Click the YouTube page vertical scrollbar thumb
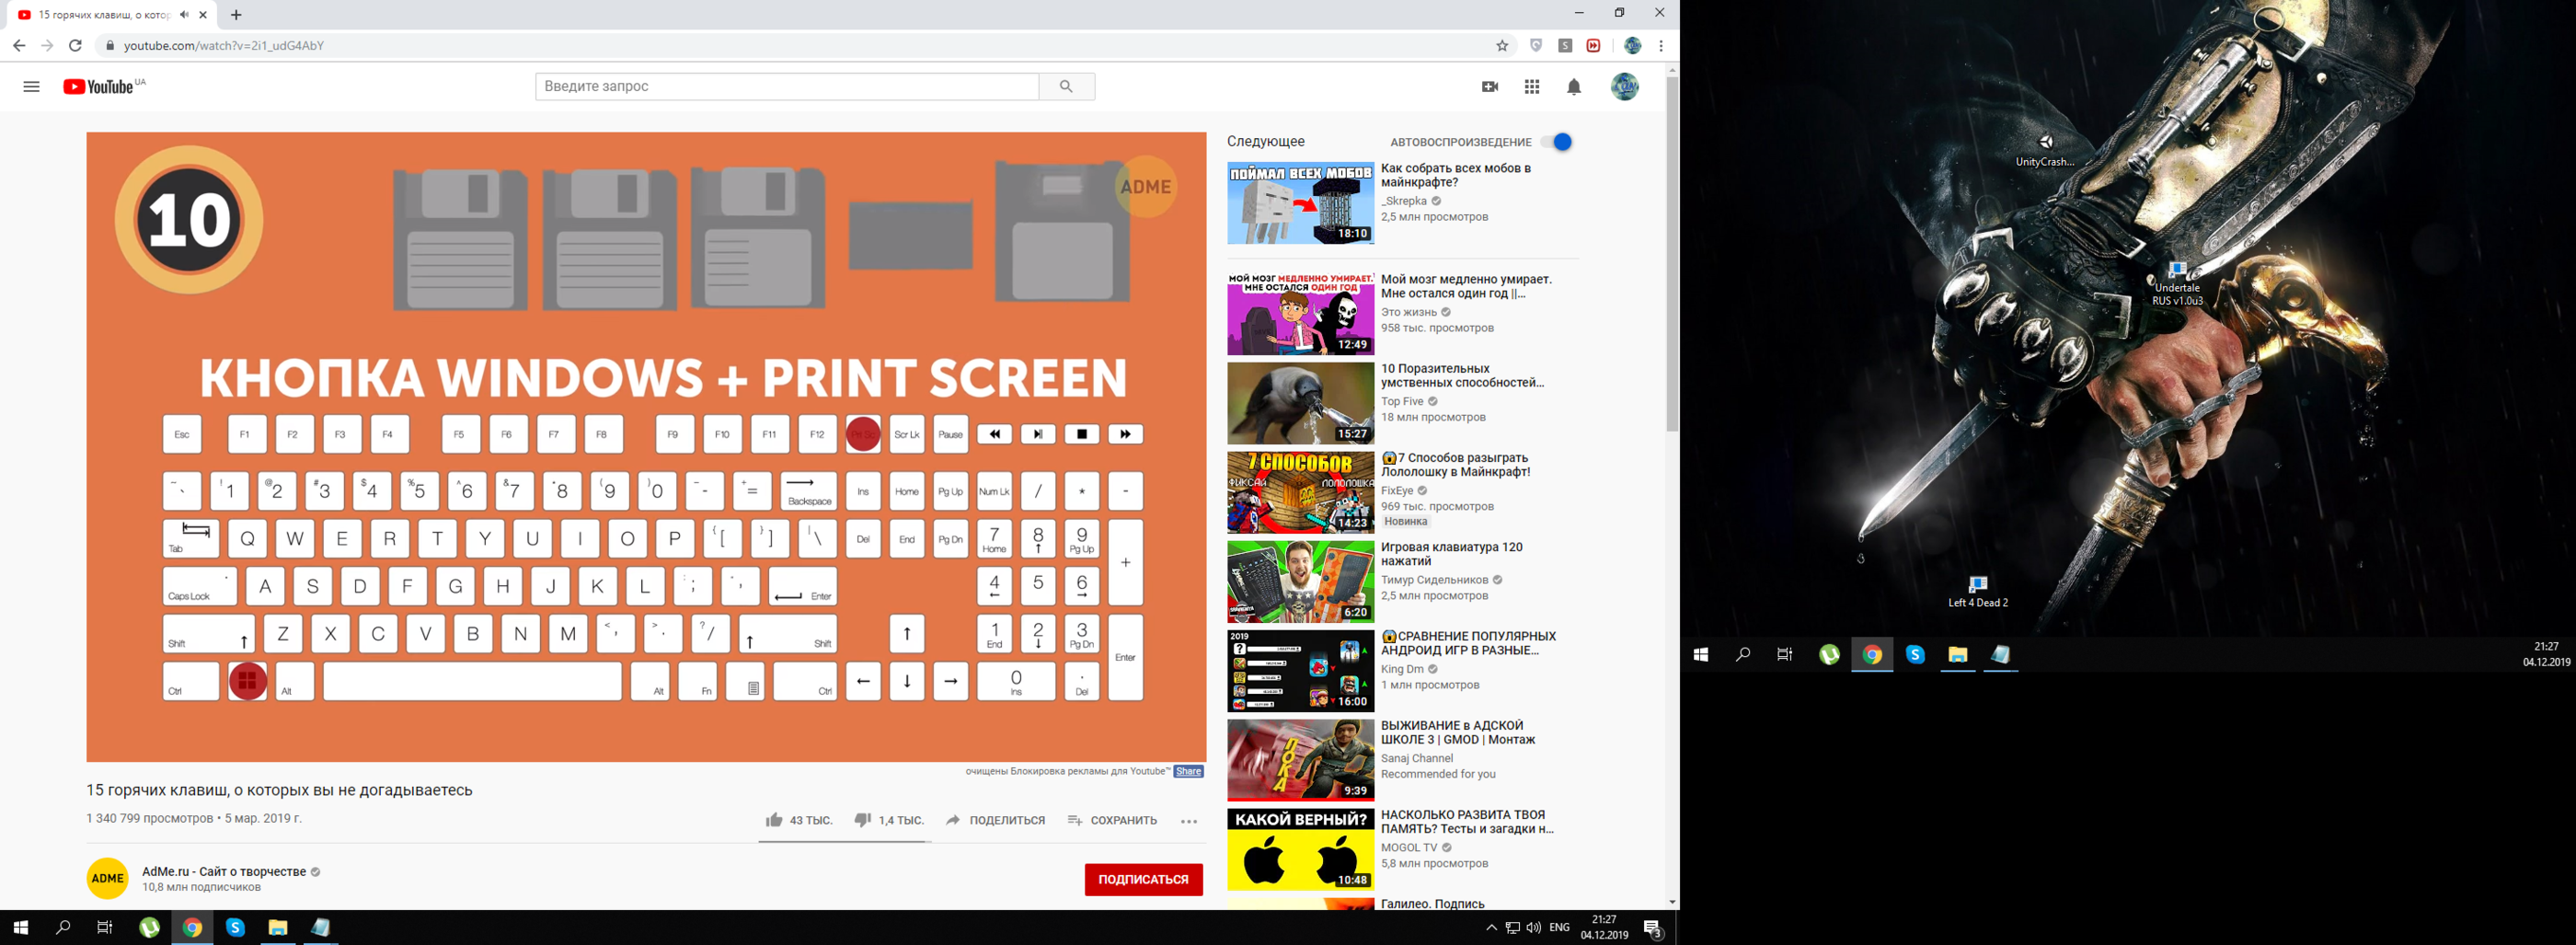The height and width of the screenshot is (945, 2576). 1672,255
